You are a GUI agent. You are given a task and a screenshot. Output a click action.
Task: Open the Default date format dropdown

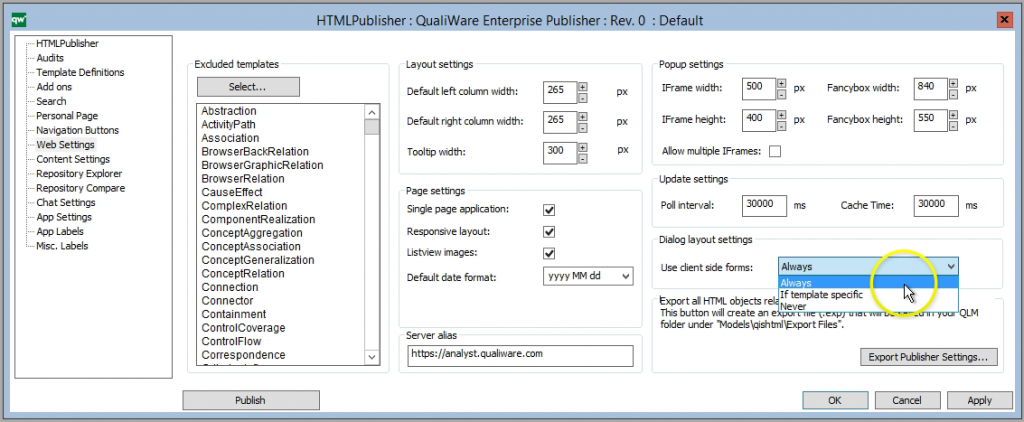[588, 276]
